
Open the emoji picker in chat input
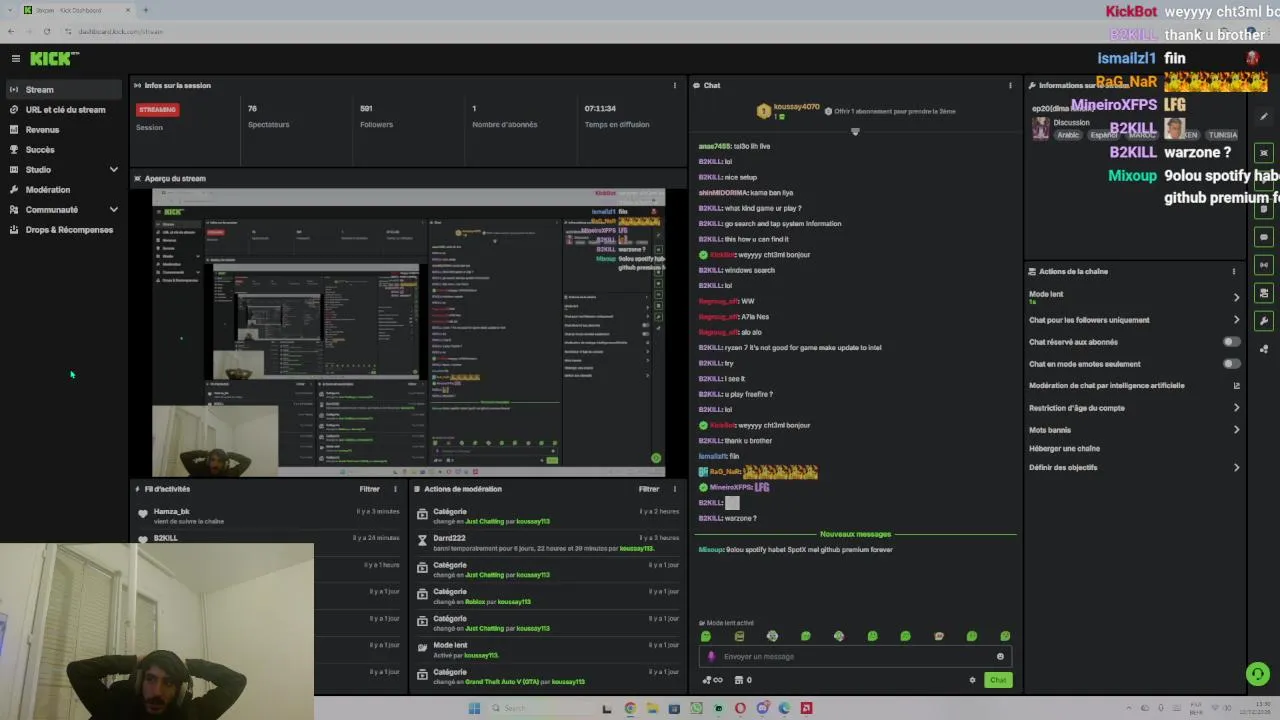click(x=1000, y=657)
